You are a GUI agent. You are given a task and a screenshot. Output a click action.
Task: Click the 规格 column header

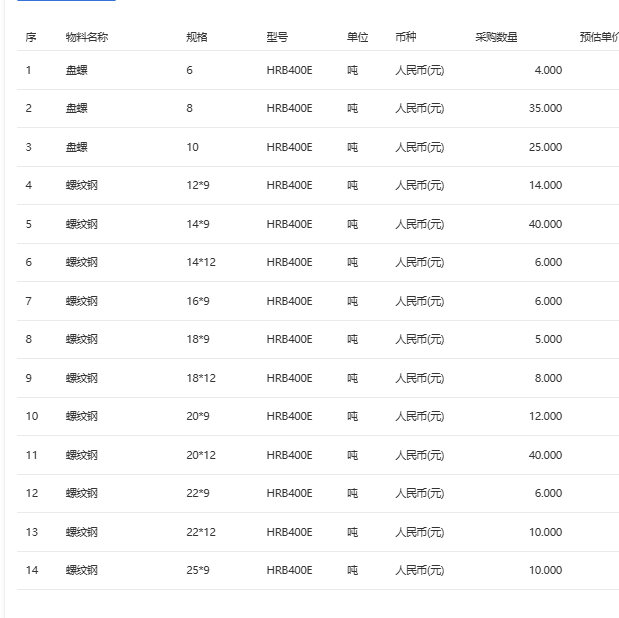197,37
